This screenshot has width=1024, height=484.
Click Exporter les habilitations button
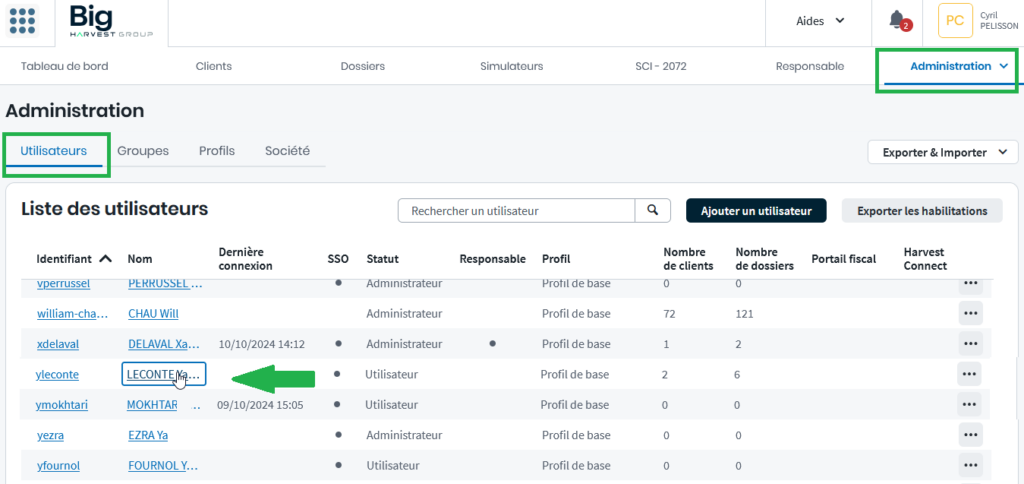(922, 210)
